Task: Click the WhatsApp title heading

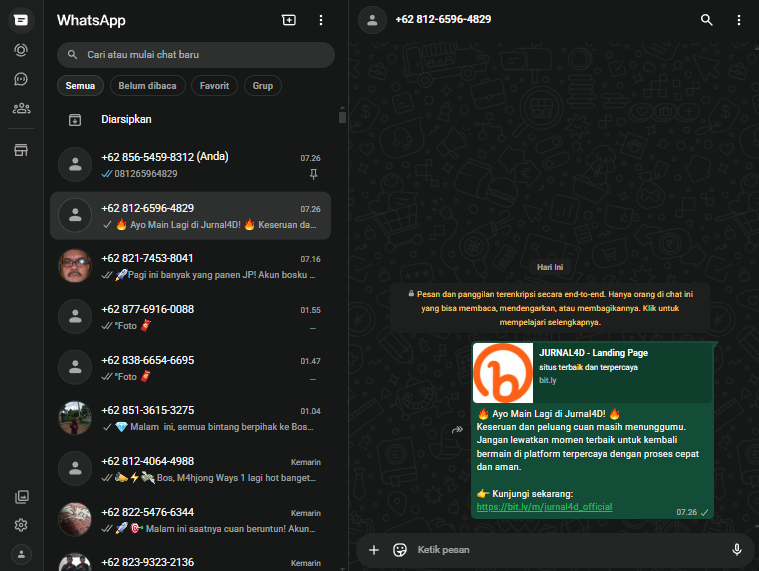Action: coord(91,20)
